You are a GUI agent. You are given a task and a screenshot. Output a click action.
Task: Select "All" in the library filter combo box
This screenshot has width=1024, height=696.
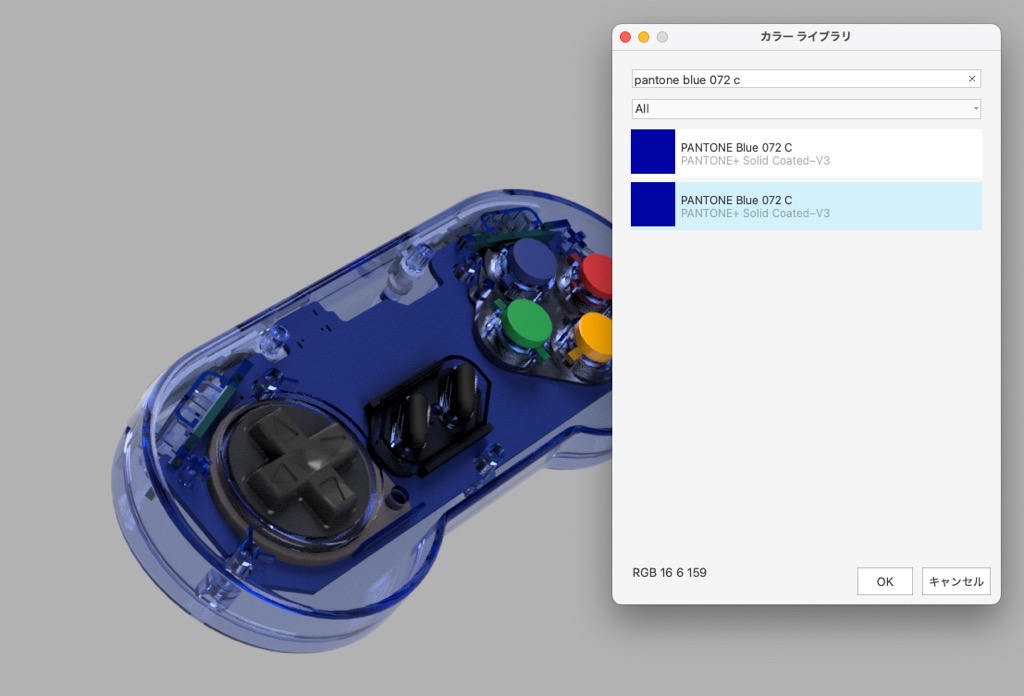700,108
